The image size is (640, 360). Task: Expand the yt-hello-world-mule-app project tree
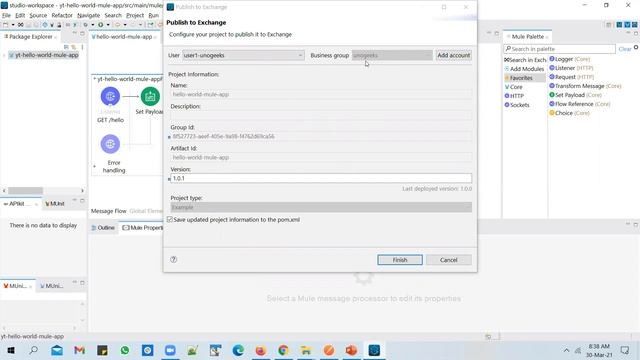coord(4,55)
